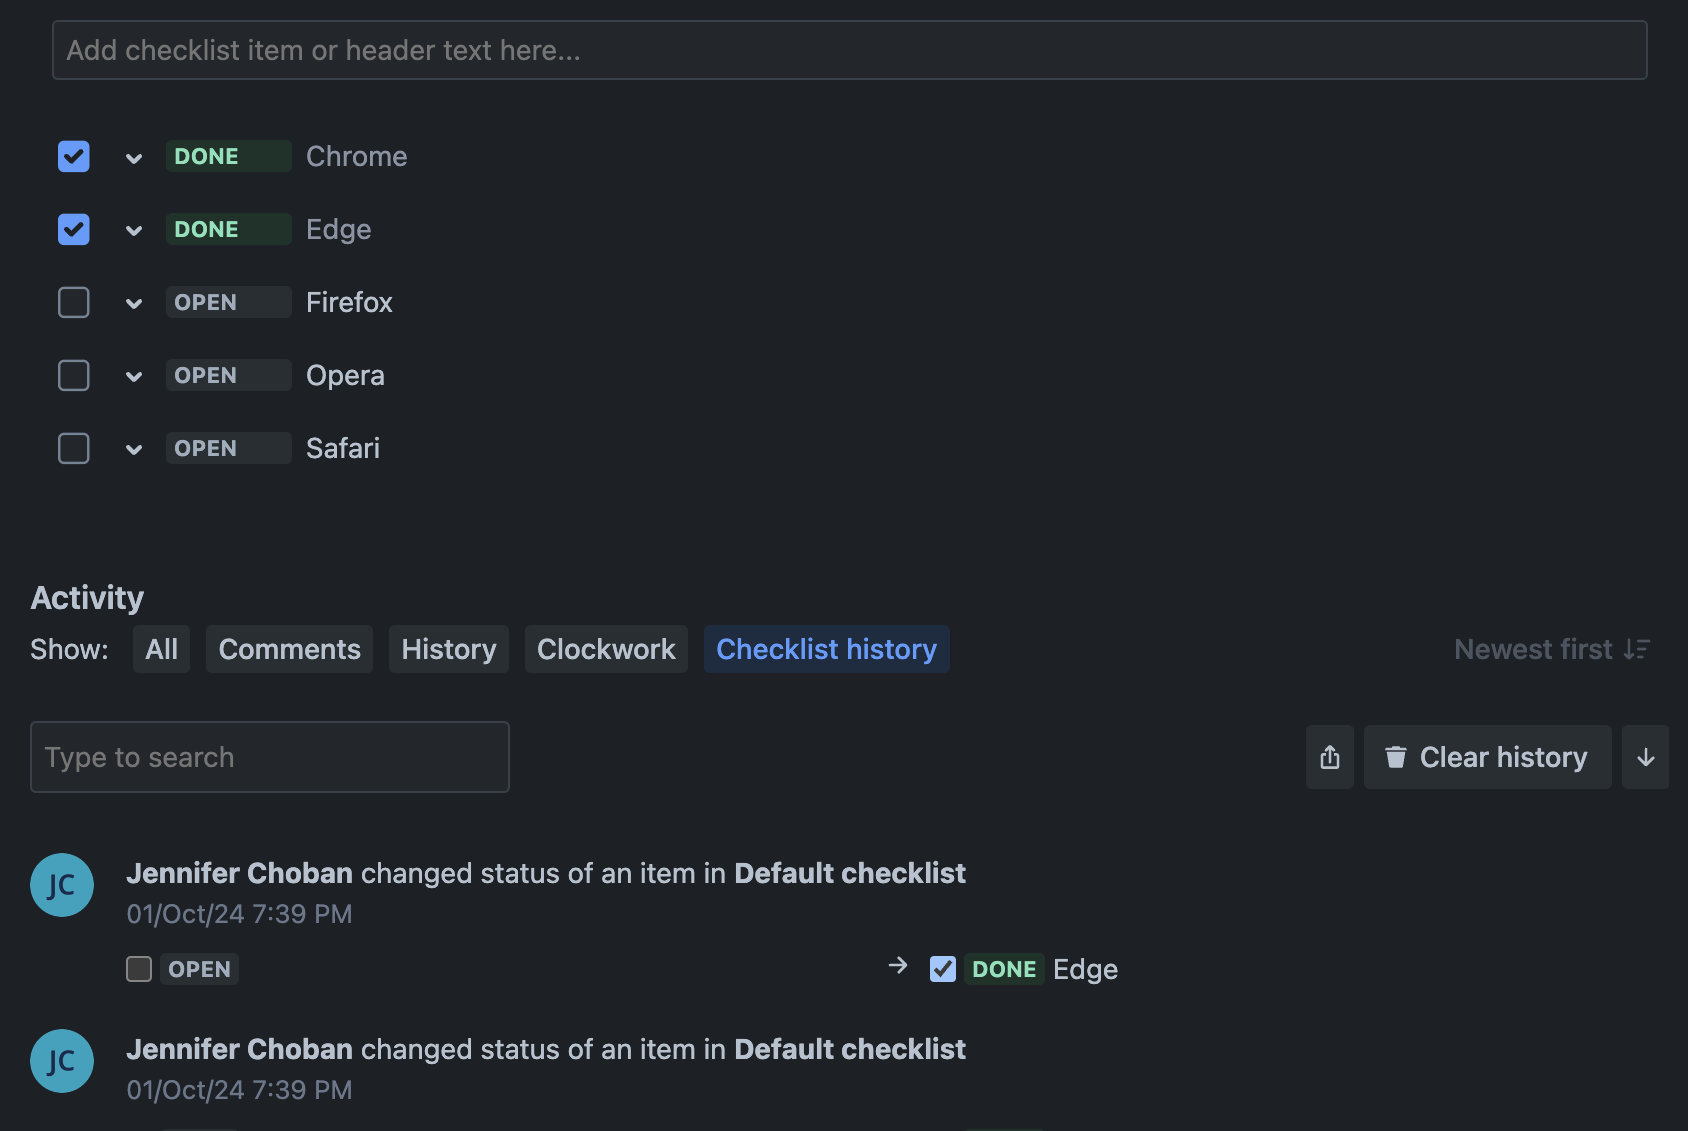Check the Firefox checklist item
1688x1131 pixels.
(74, 302)
